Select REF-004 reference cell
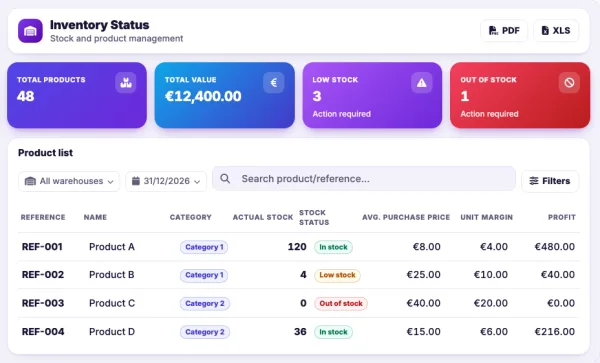This screenshot has width=600, height=363. [43, 332]
